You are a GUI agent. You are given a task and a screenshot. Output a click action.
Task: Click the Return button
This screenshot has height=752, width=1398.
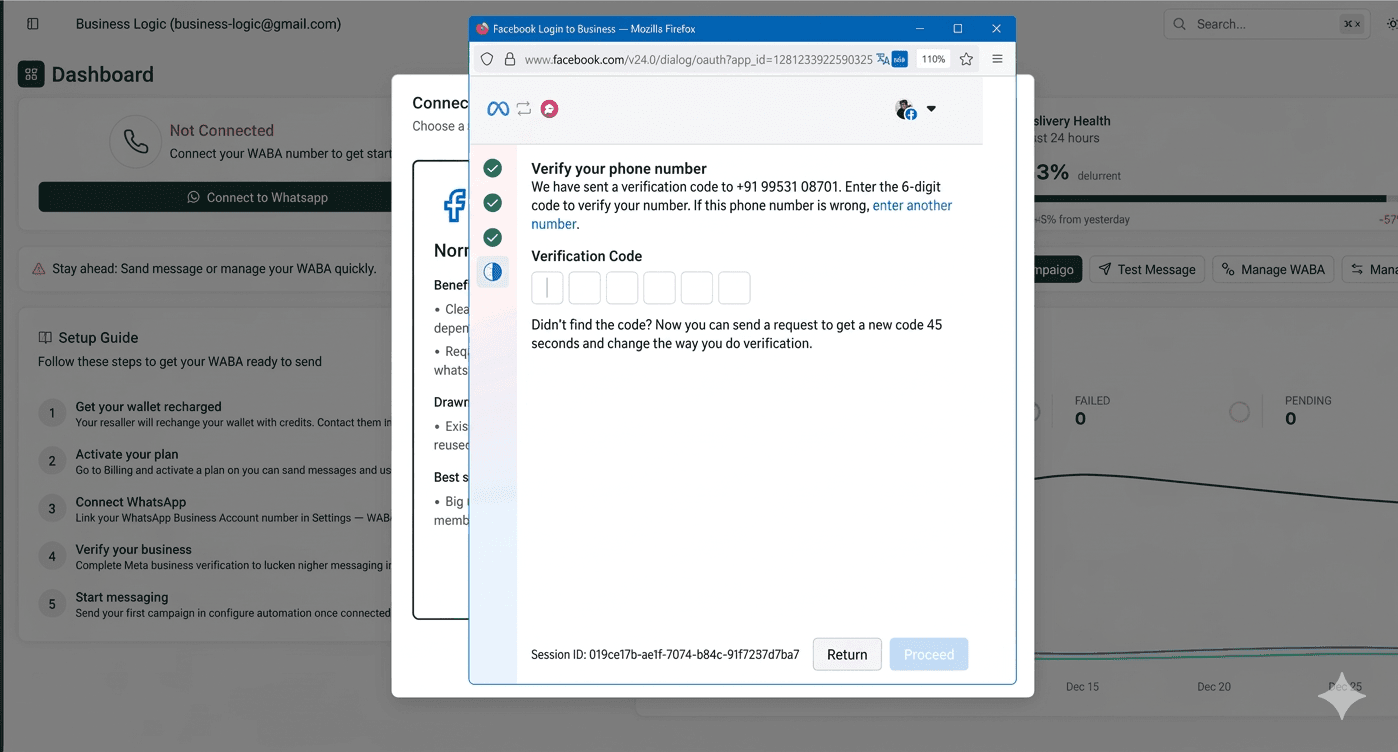[847, 654]
